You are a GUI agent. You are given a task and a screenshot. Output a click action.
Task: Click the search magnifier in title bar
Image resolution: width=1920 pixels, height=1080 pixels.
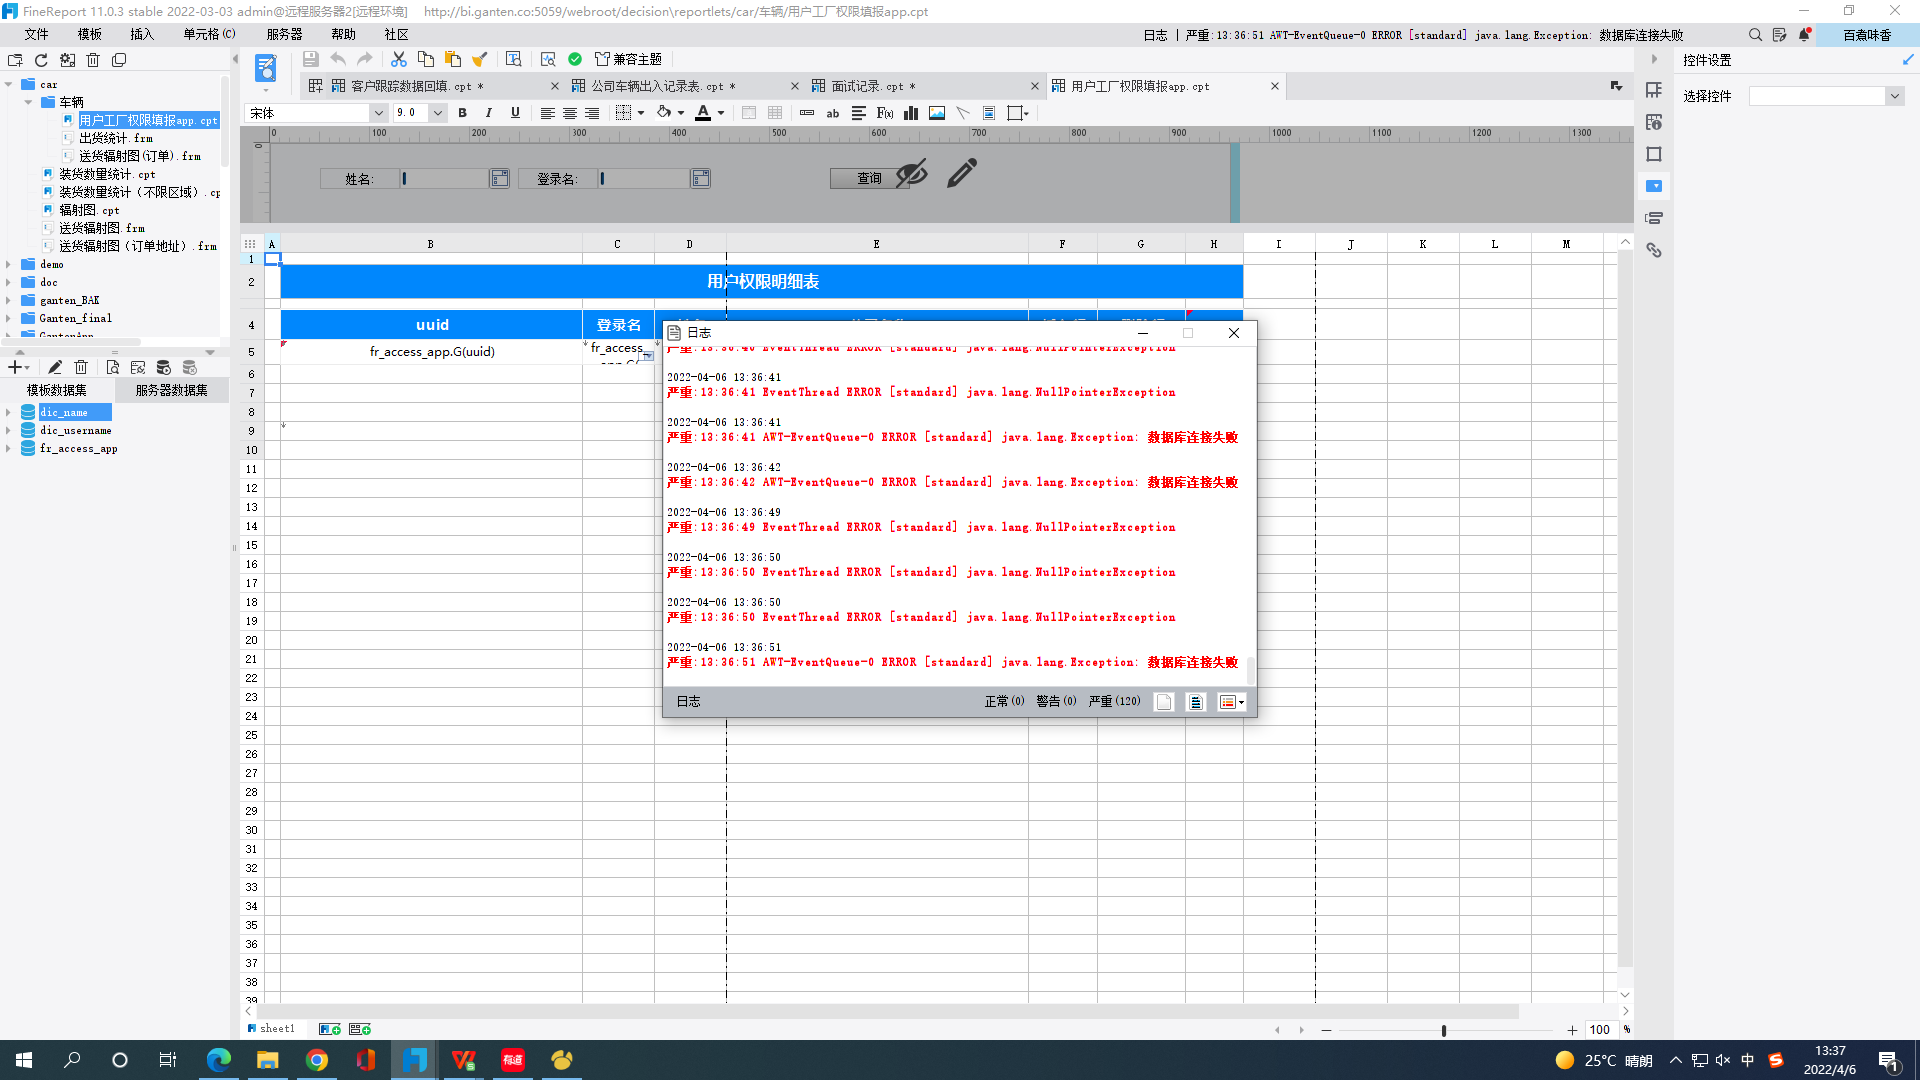click(1755, 35)
